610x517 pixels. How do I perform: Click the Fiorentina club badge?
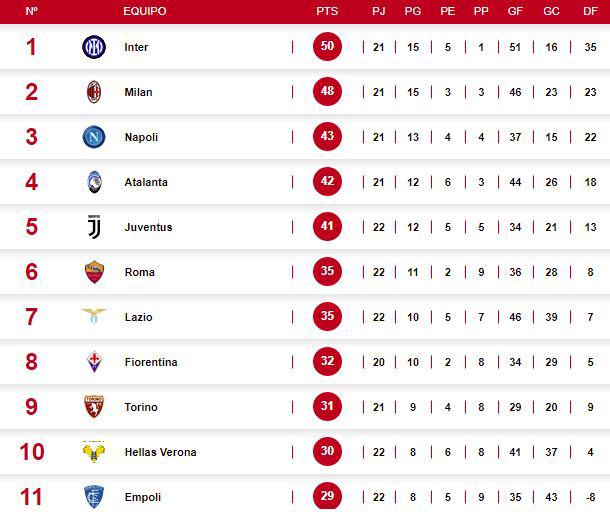pos(94,362)
